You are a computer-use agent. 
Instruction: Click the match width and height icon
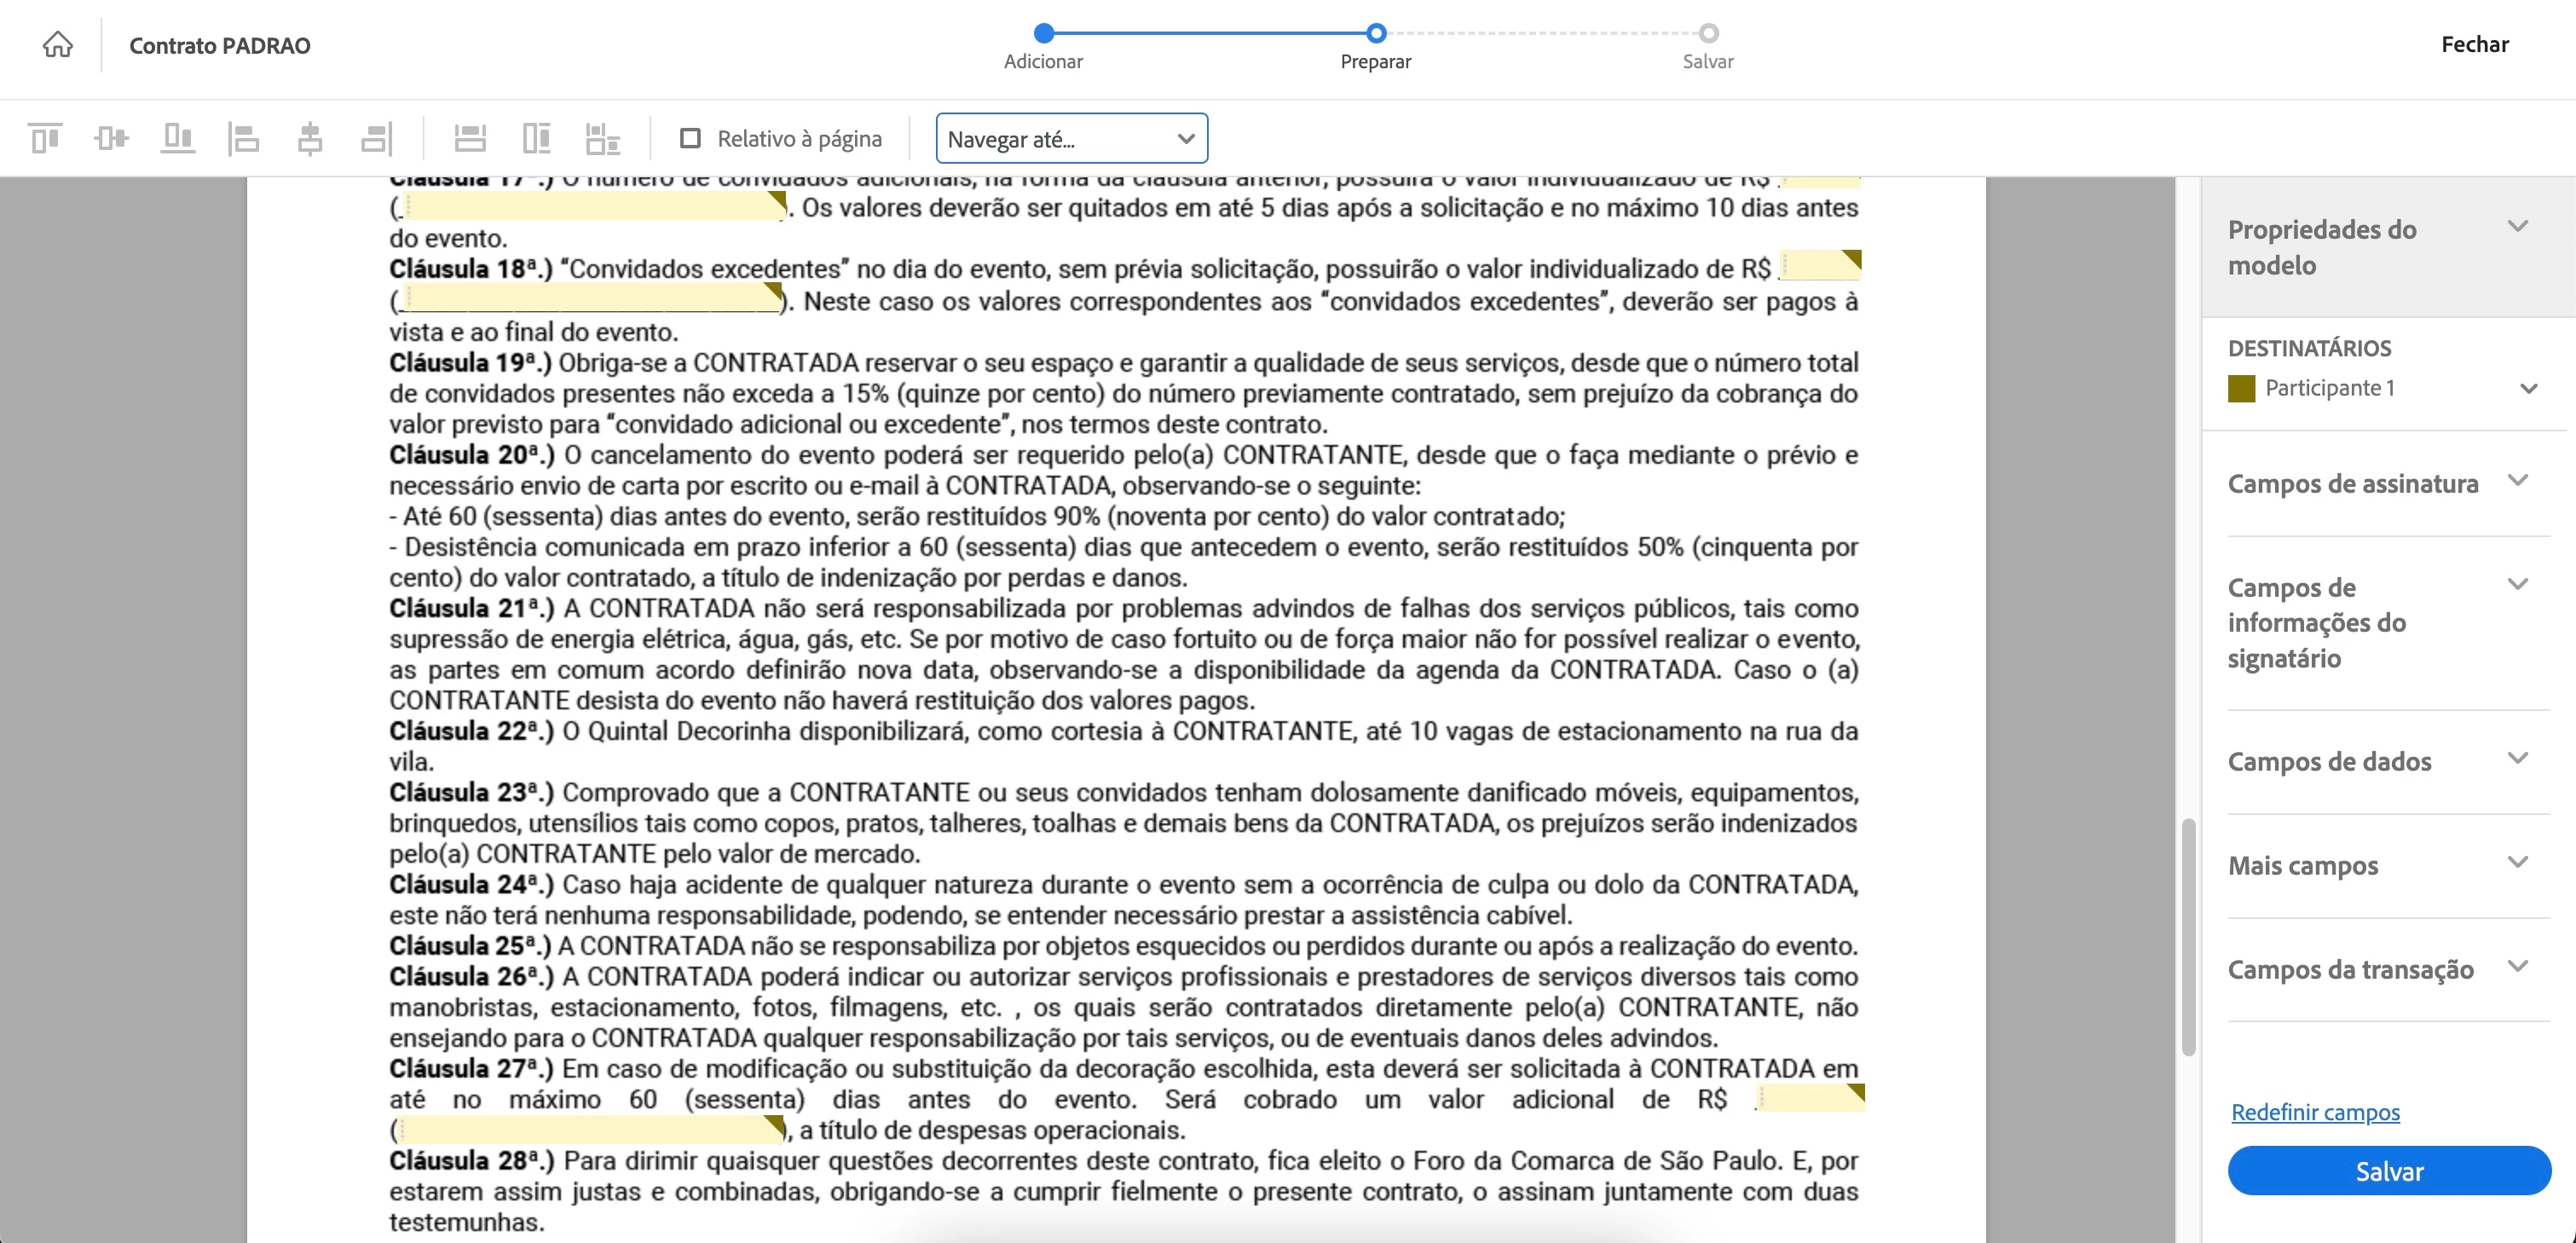pos(603,138)
